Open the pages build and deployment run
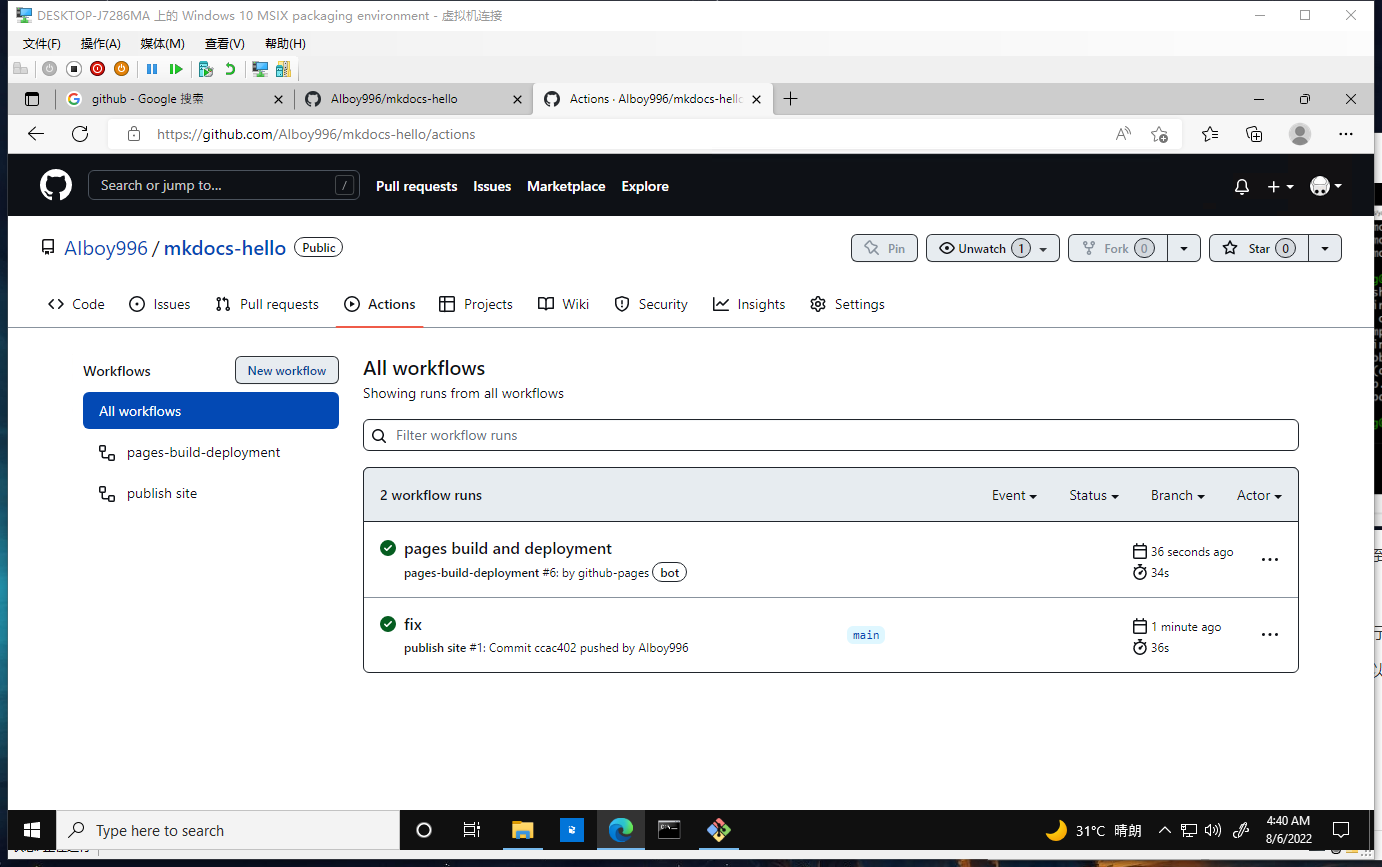1382x867 pixels. pyautogui.click(x=507, y=549)
